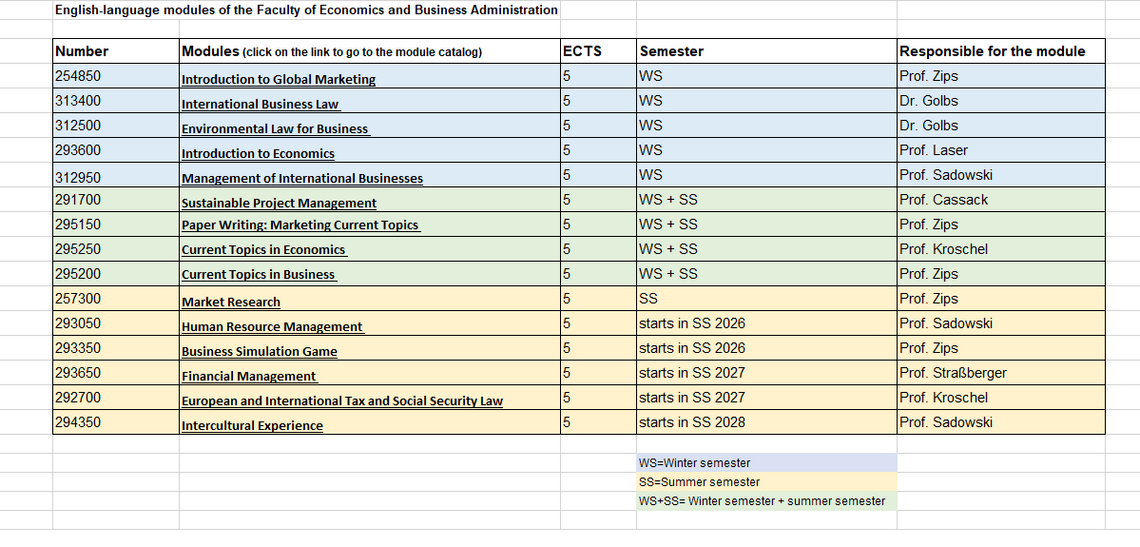Open the Market Research module link
The width and height of the screenshot is (1140, 547).
pos(230,303)
